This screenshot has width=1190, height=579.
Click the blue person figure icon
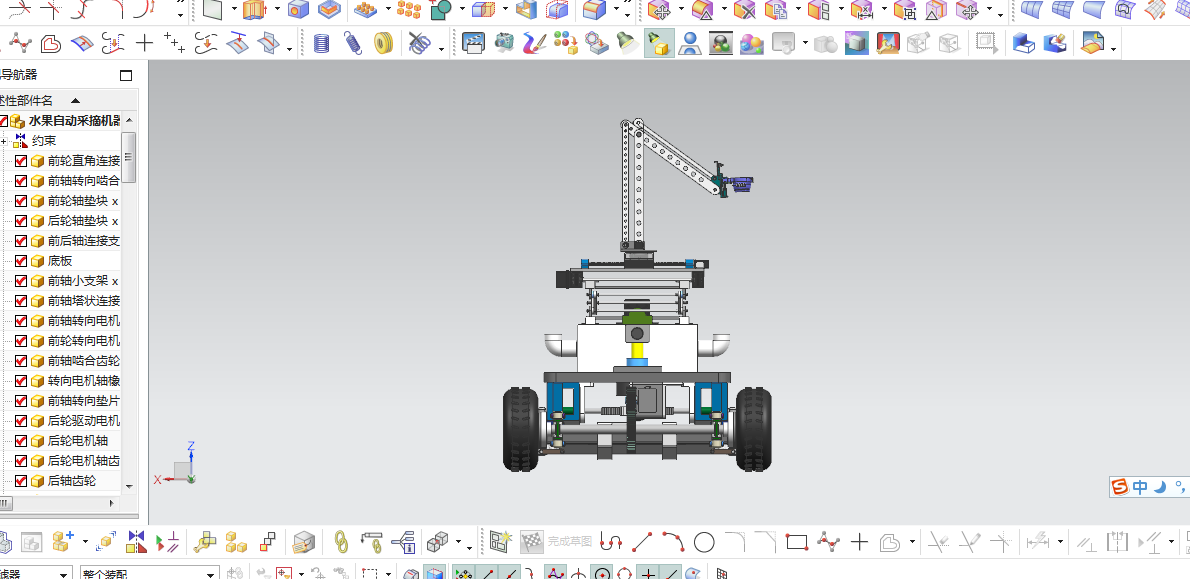pos(689,42)
